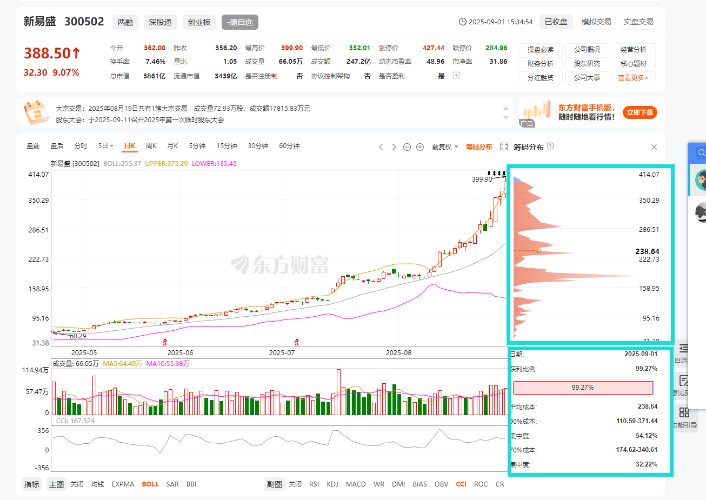Click the small plus box after 是否盈利
706x500 pixels.
point(456,76)
